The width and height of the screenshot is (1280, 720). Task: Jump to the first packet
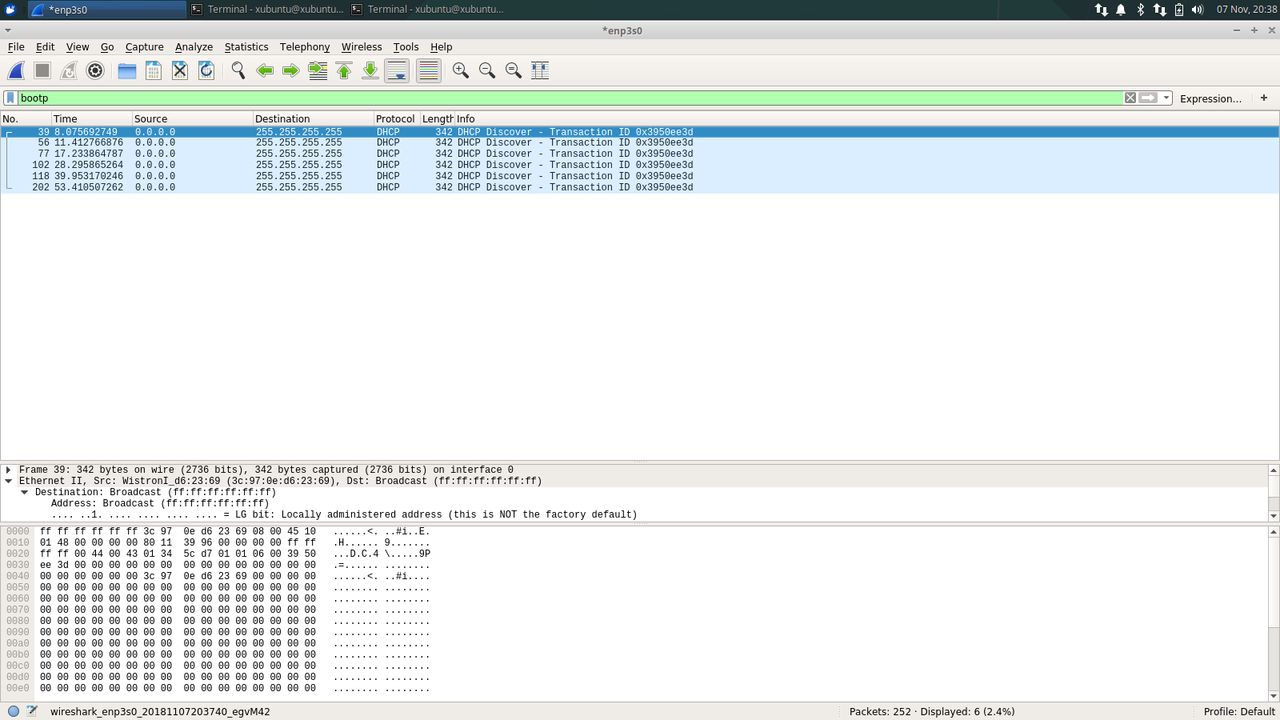click(344, 71)
